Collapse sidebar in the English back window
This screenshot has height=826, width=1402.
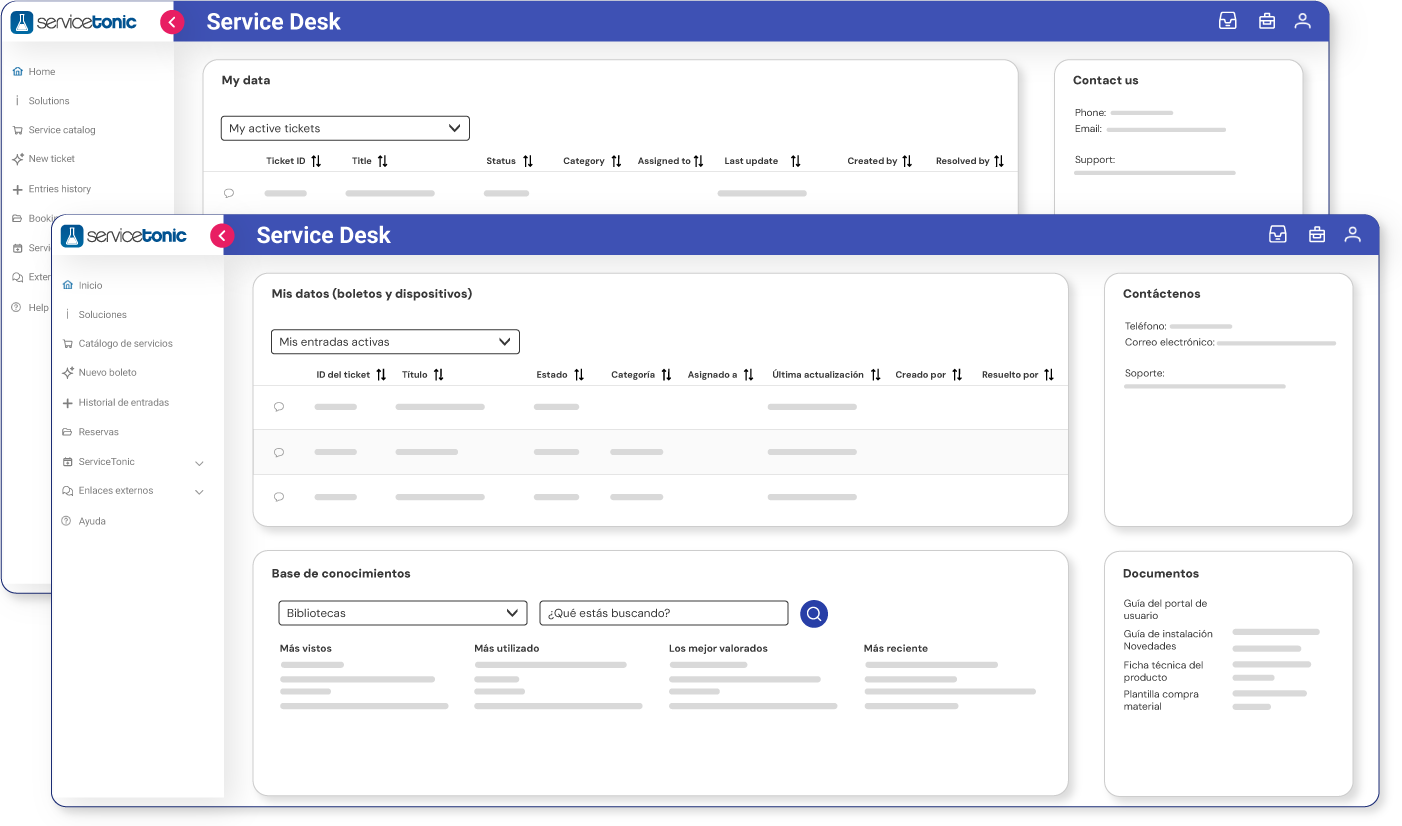point(172,22)
